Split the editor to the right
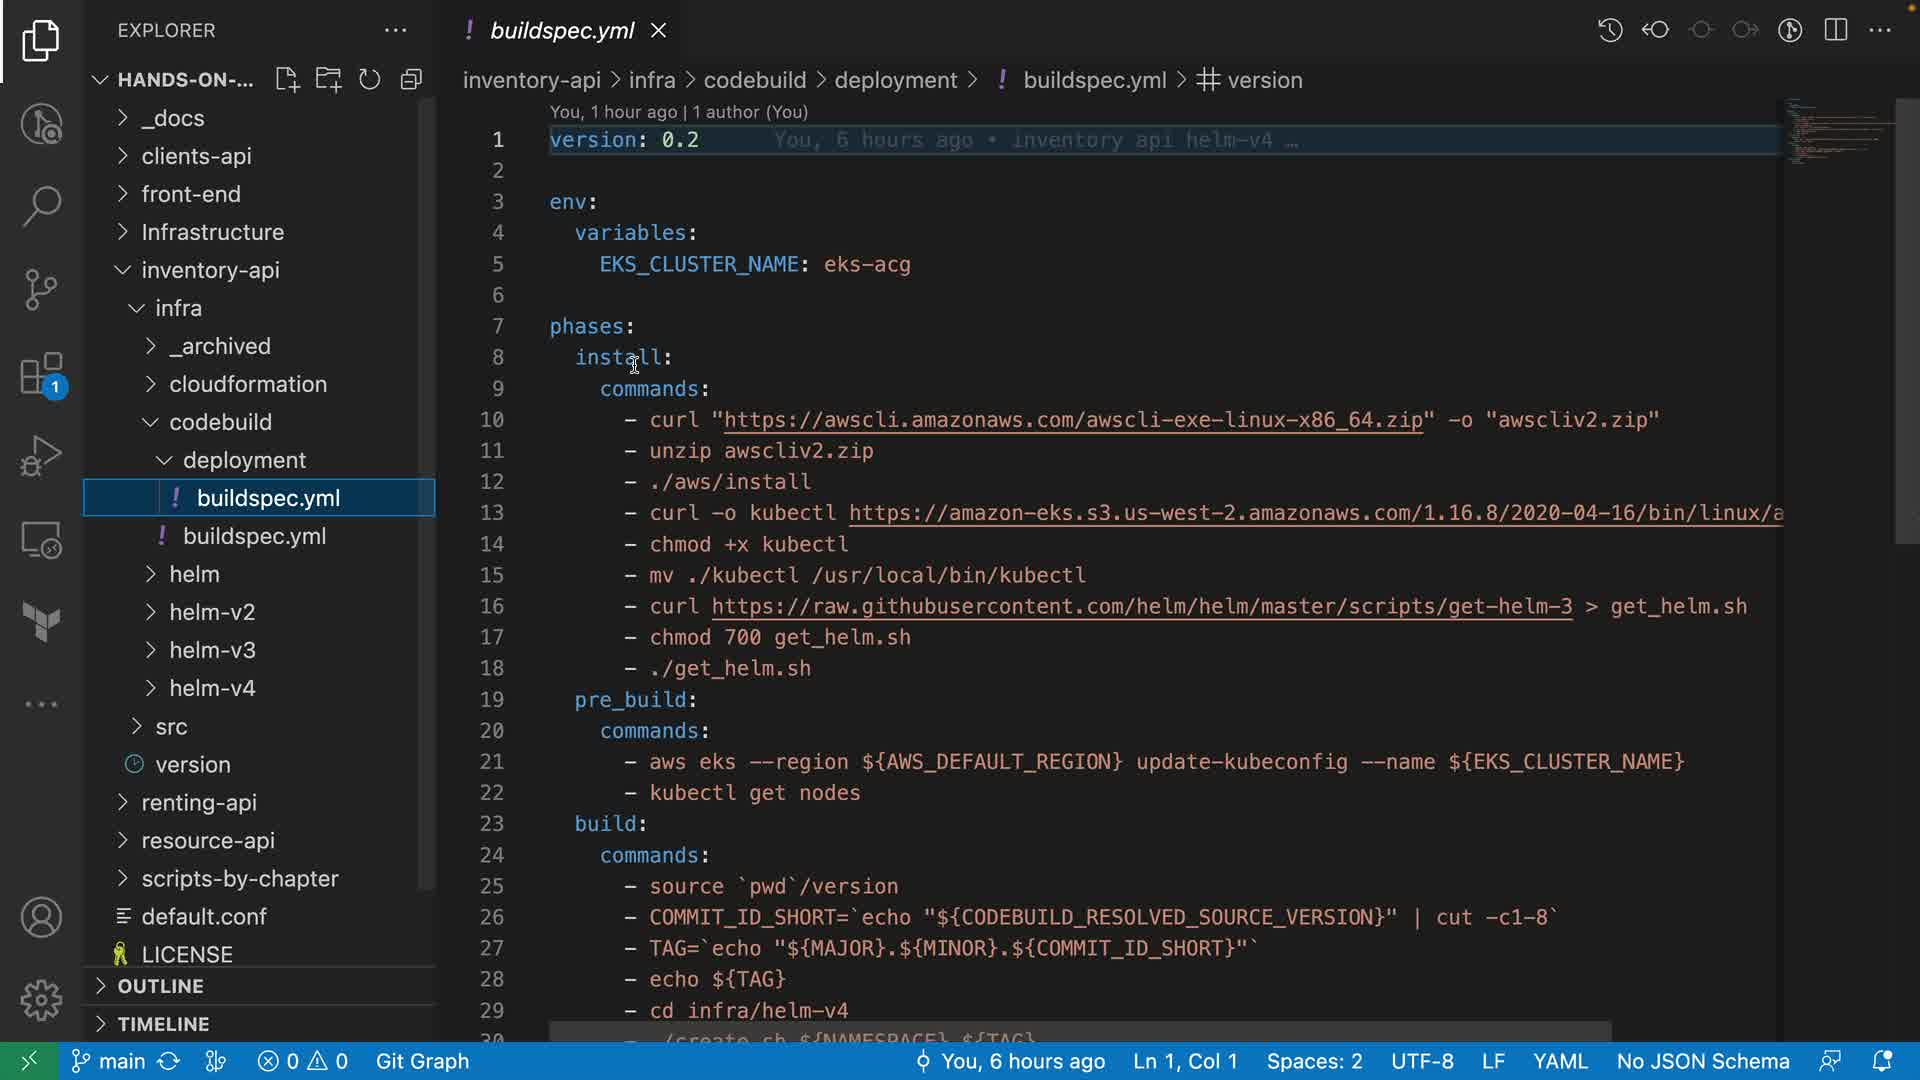 tap(1836, 30)
